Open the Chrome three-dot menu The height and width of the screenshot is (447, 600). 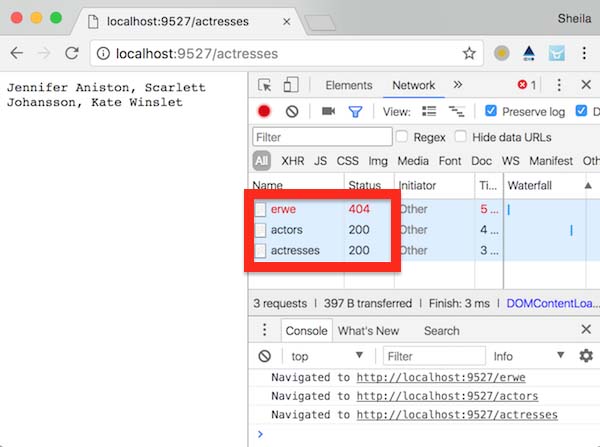tap(584, 53)
